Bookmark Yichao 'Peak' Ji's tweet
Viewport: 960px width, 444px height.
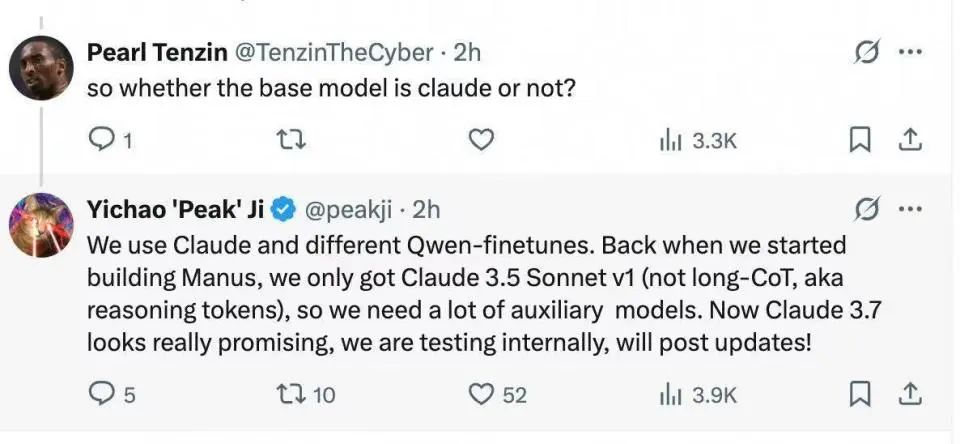pyautogui.click(x=859, y=395)
